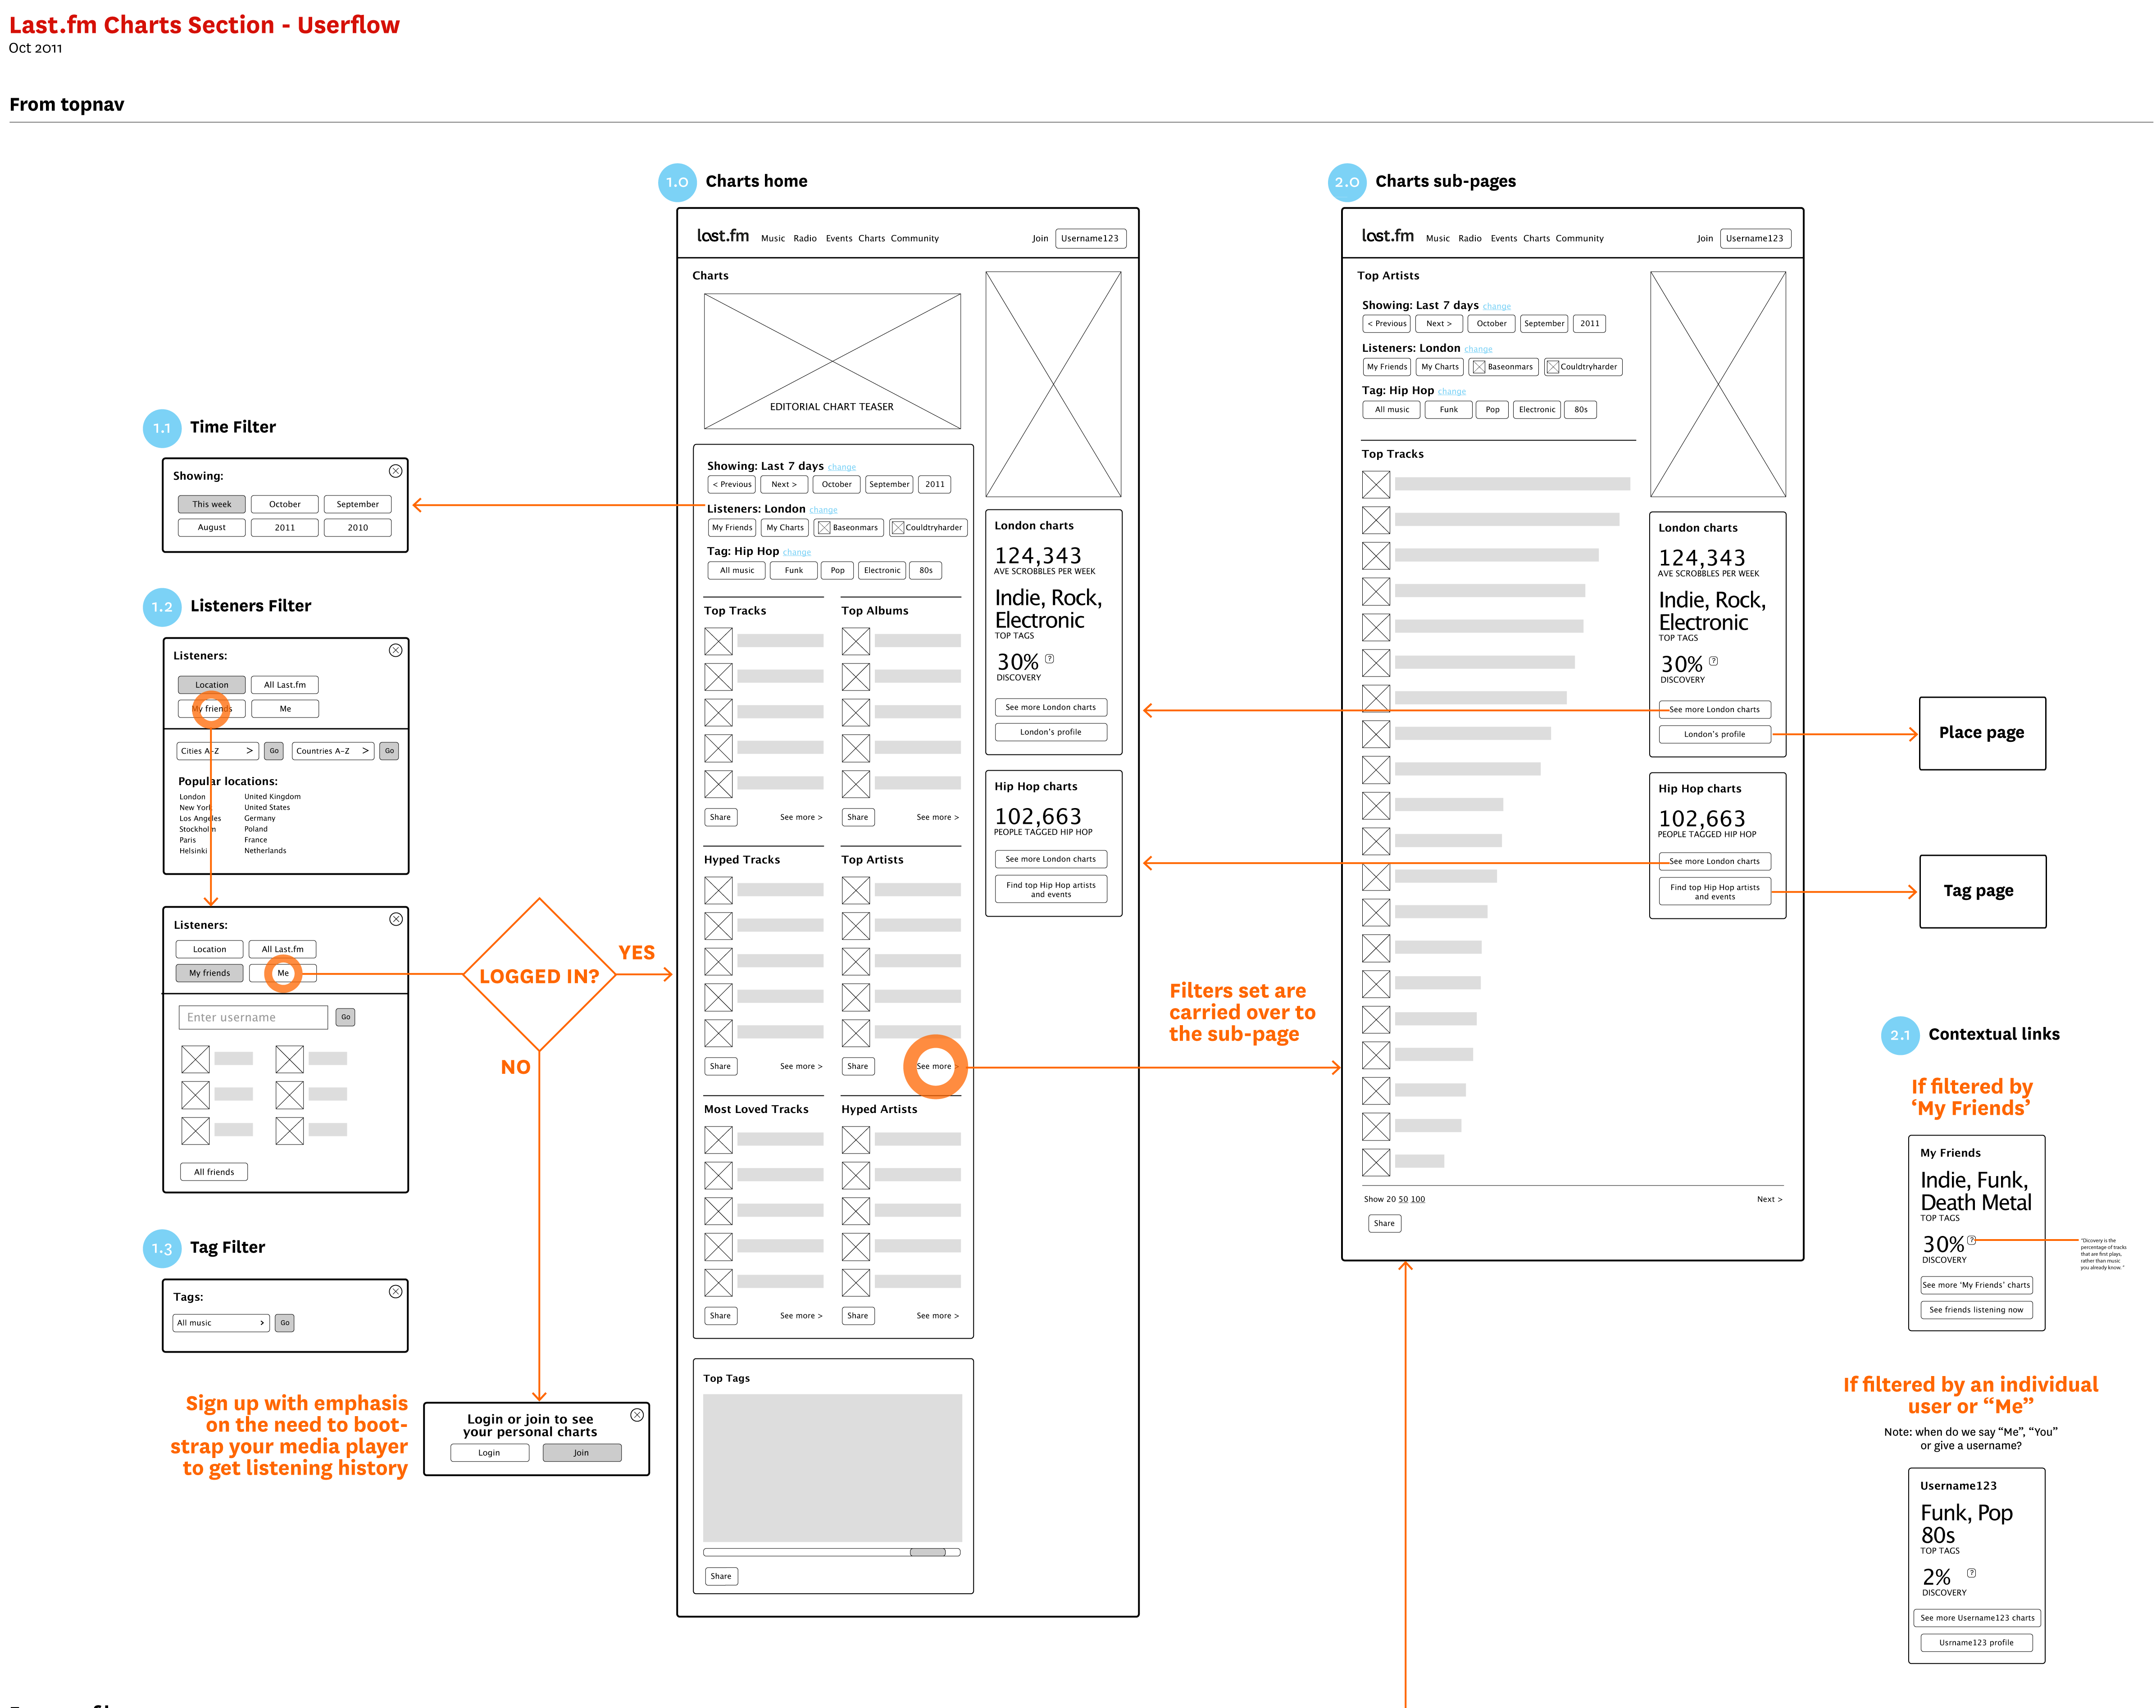
Task: Click 'change' next to Tag: Hip Hop in Charts home
Action: click(797, 552)
